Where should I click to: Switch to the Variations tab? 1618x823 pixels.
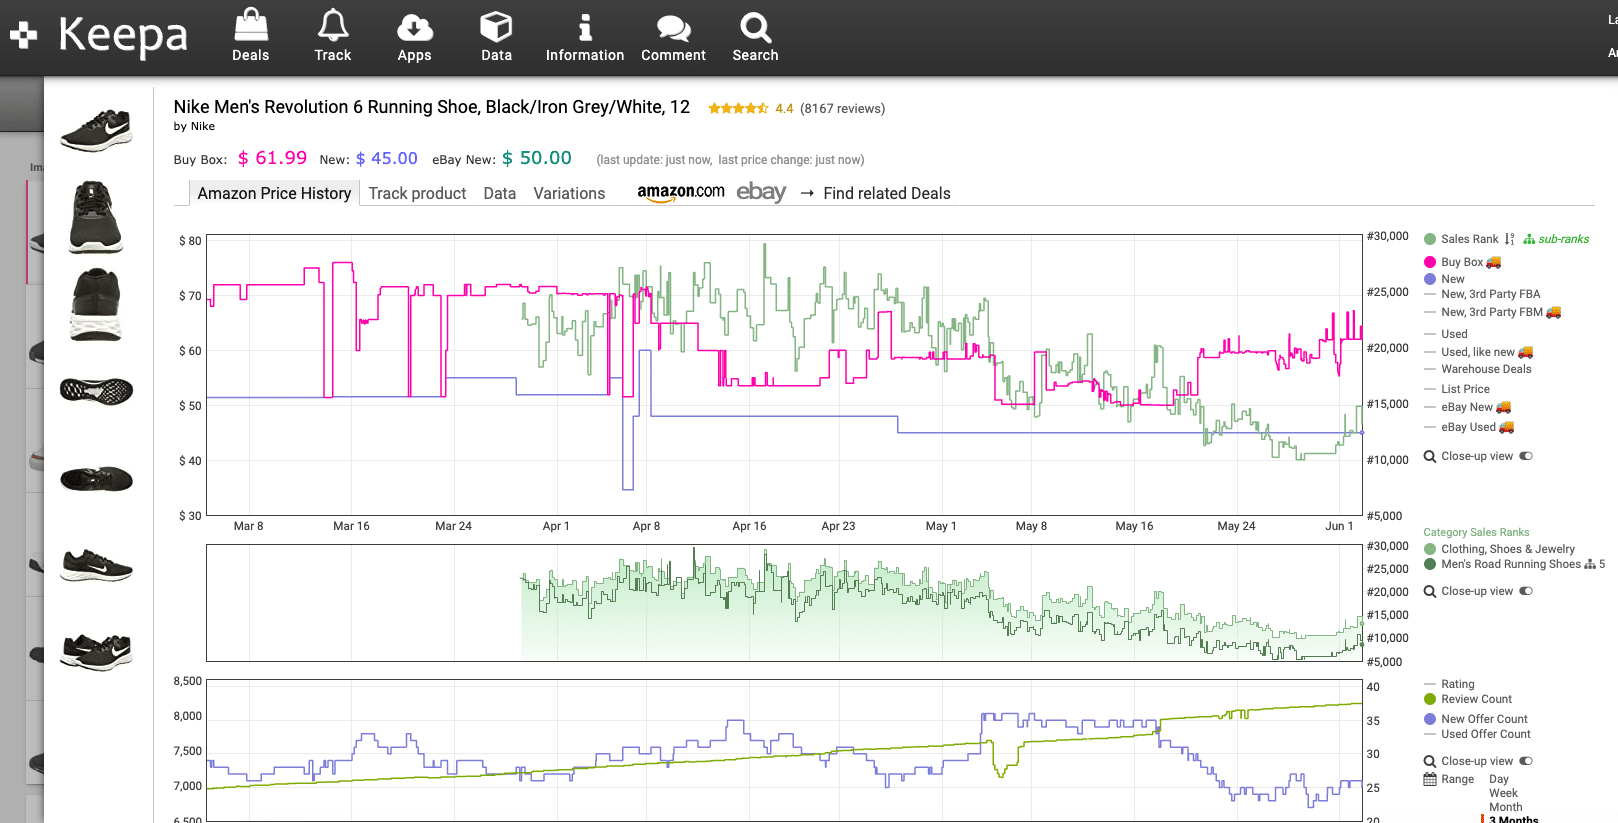click(569, 193)
